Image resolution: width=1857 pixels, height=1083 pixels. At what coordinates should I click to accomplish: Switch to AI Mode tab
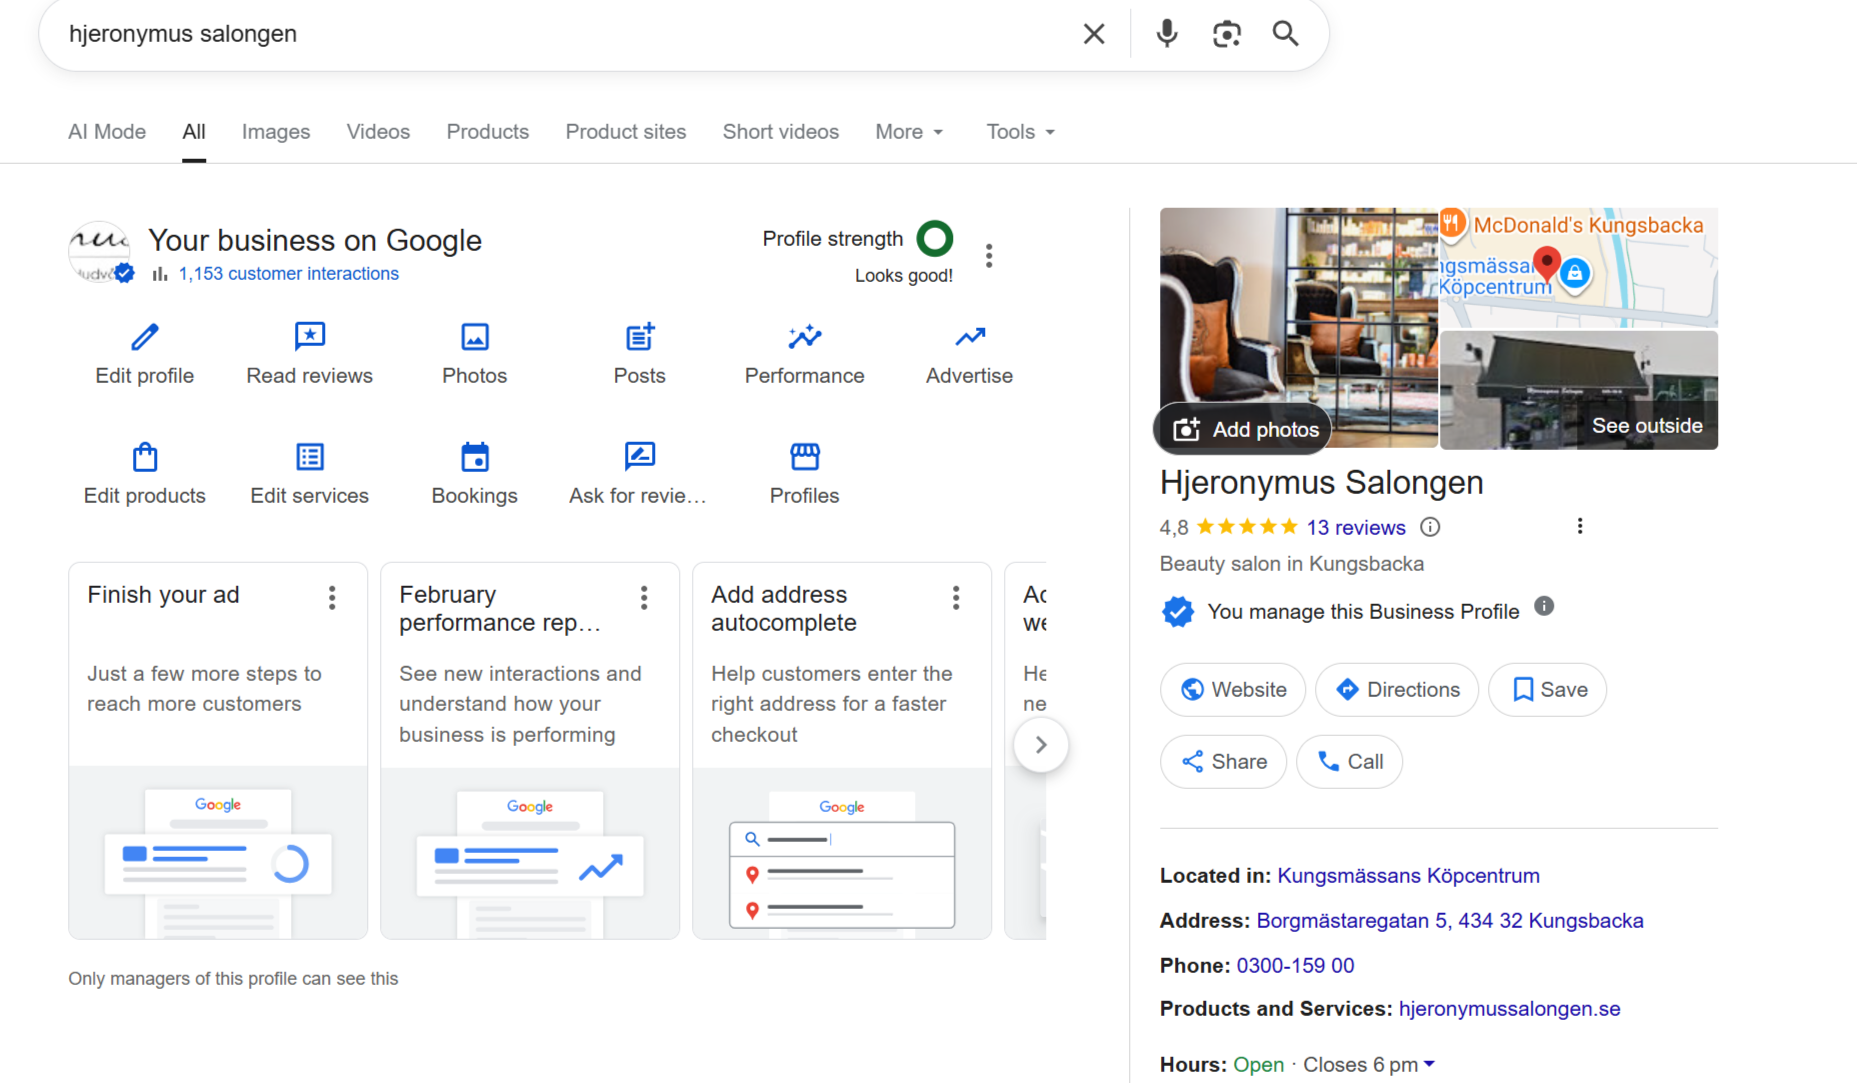pos(107,132)
